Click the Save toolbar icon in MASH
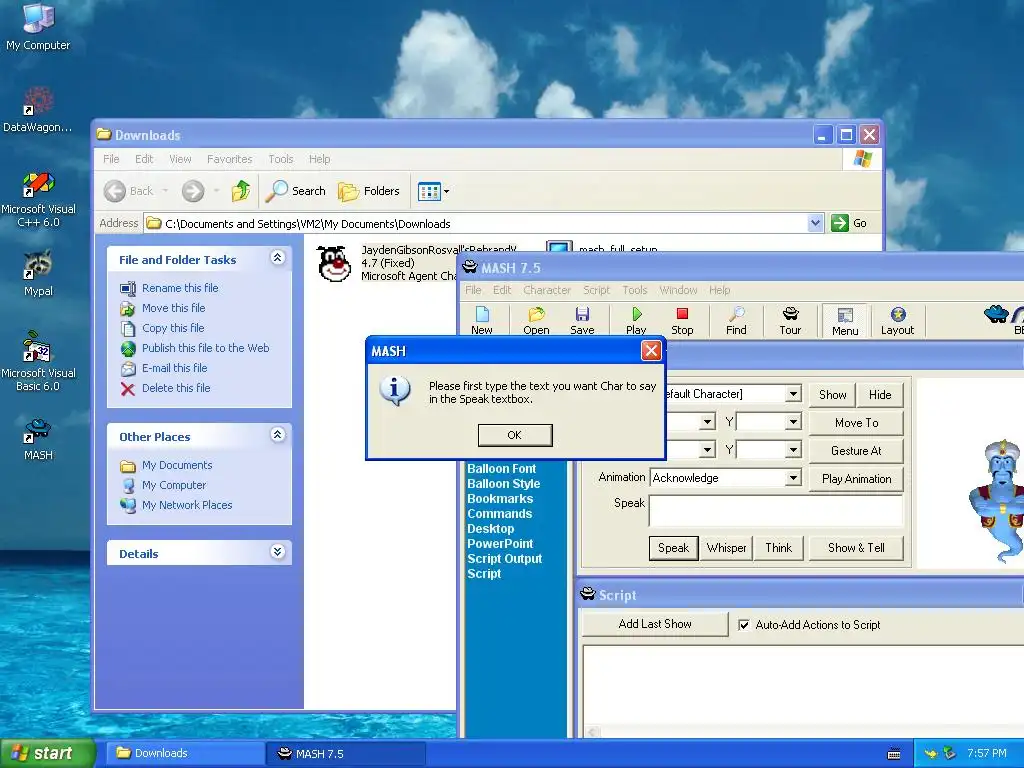1024x768 pixels. 582,321
